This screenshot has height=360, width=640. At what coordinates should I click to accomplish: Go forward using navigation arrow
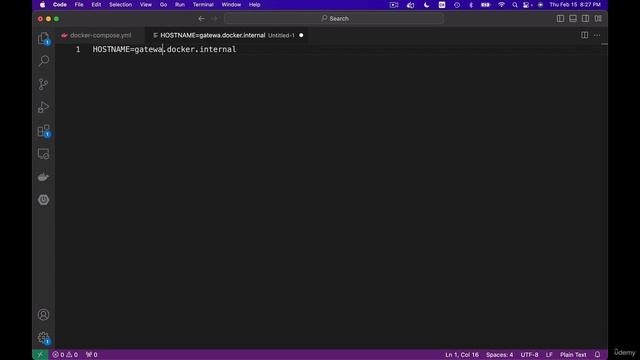pyautogui.click(x=214, y=18)
